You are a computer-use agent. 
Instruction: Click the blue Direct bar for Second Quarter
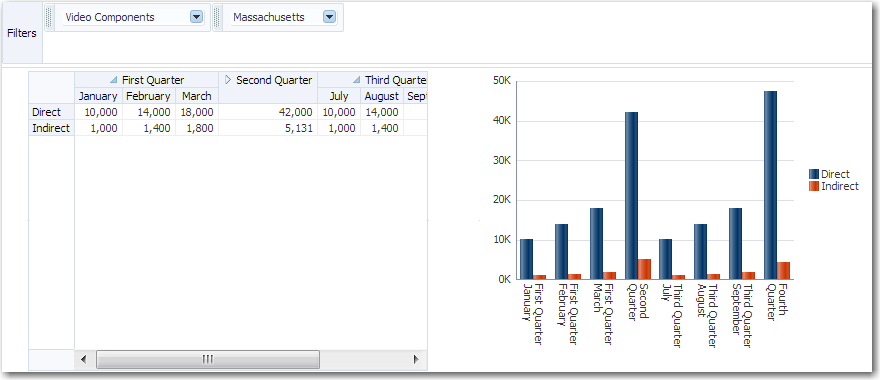(x=631, y=195)
